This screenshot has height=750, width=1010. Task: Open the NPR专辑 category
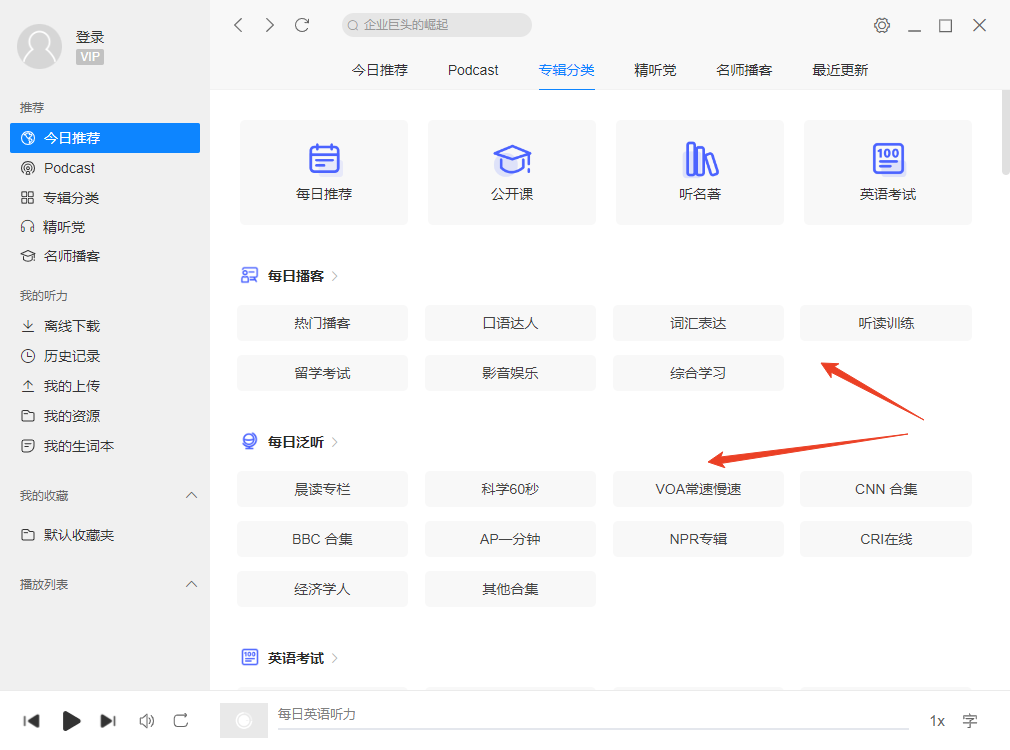pyautogui.click(x=698, y=539)
